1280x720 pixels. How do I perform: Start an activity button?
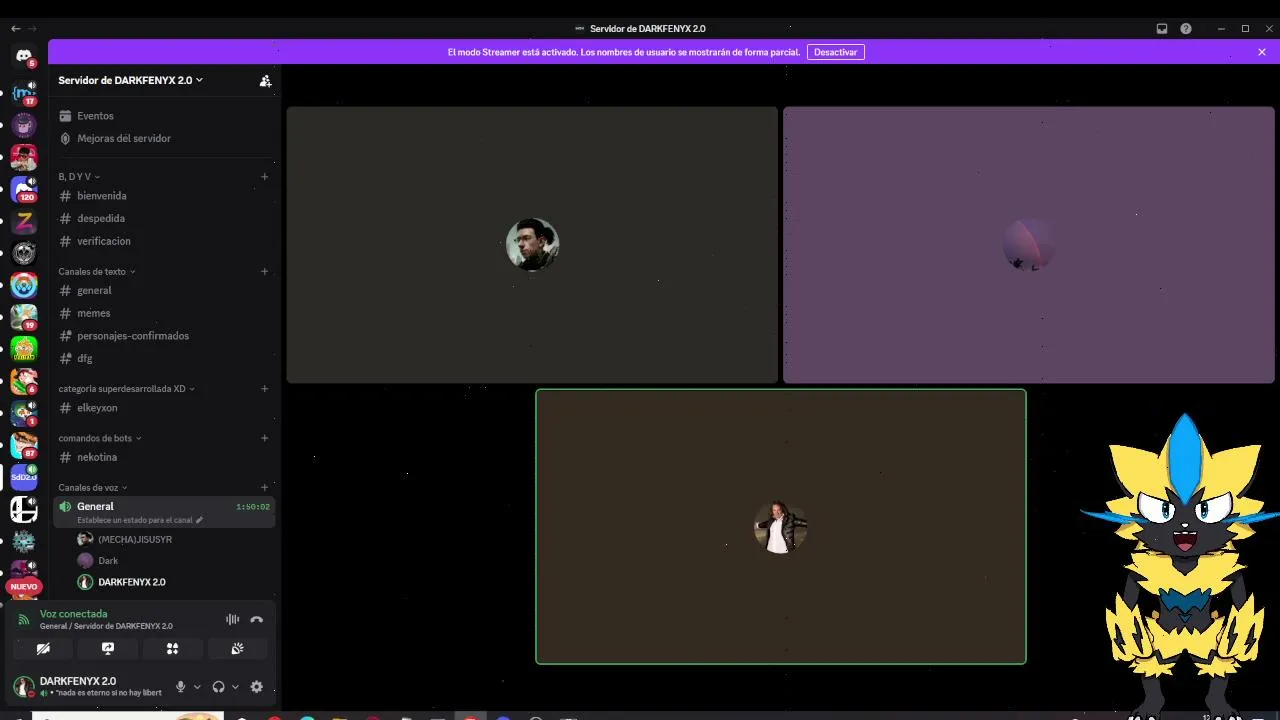(172, 649)
